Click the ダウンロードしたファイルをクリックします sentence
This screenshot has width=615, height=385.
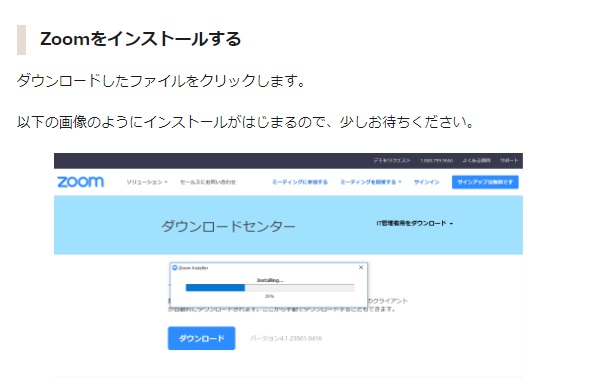161,81
